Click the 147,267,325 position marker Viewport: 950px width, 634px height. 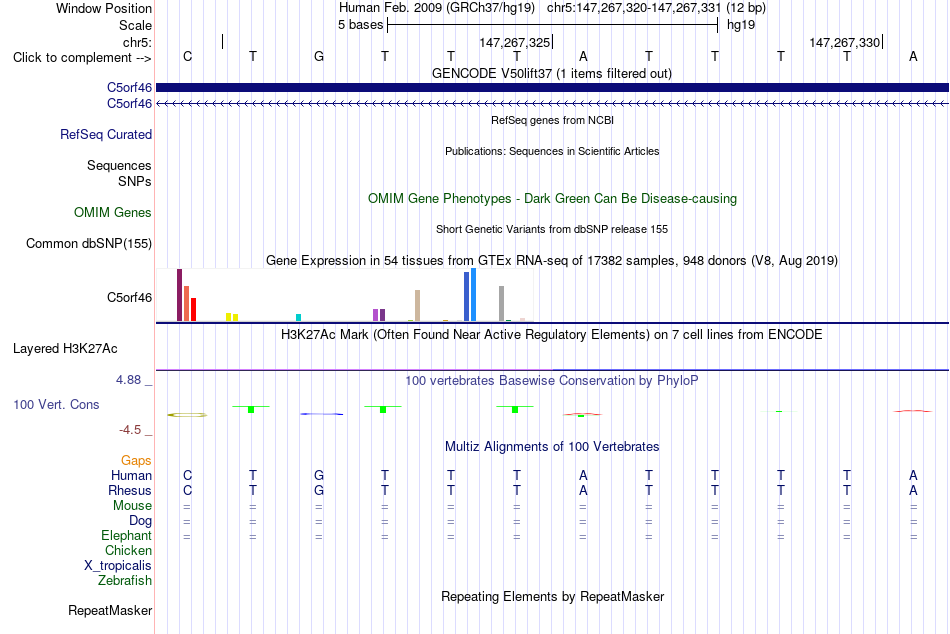pyautogui.click(x=514, y=42)
